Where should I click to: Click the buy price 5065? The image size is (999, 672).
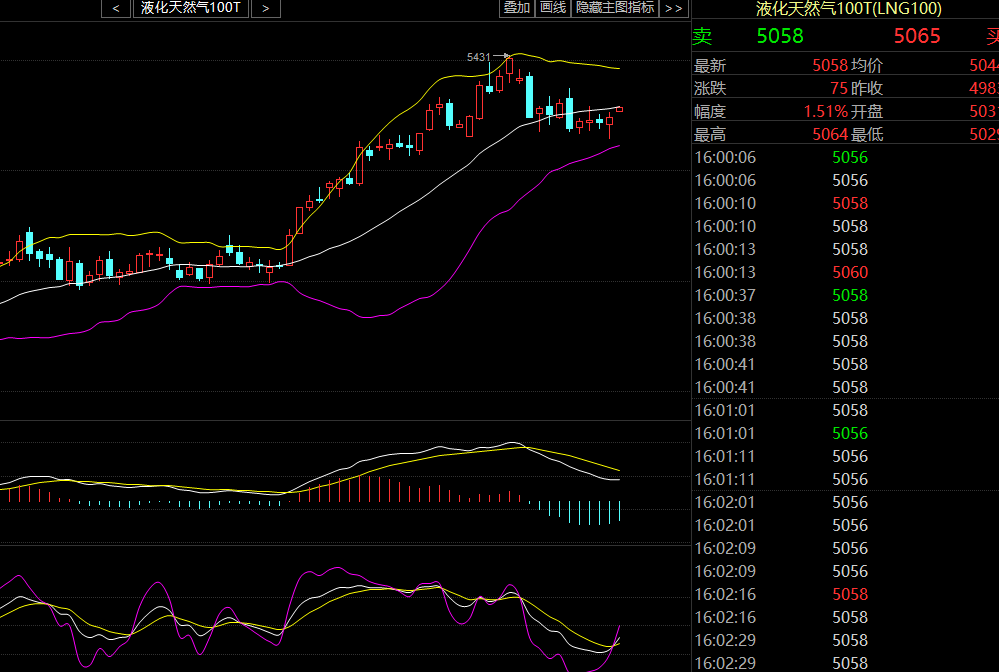917,36
